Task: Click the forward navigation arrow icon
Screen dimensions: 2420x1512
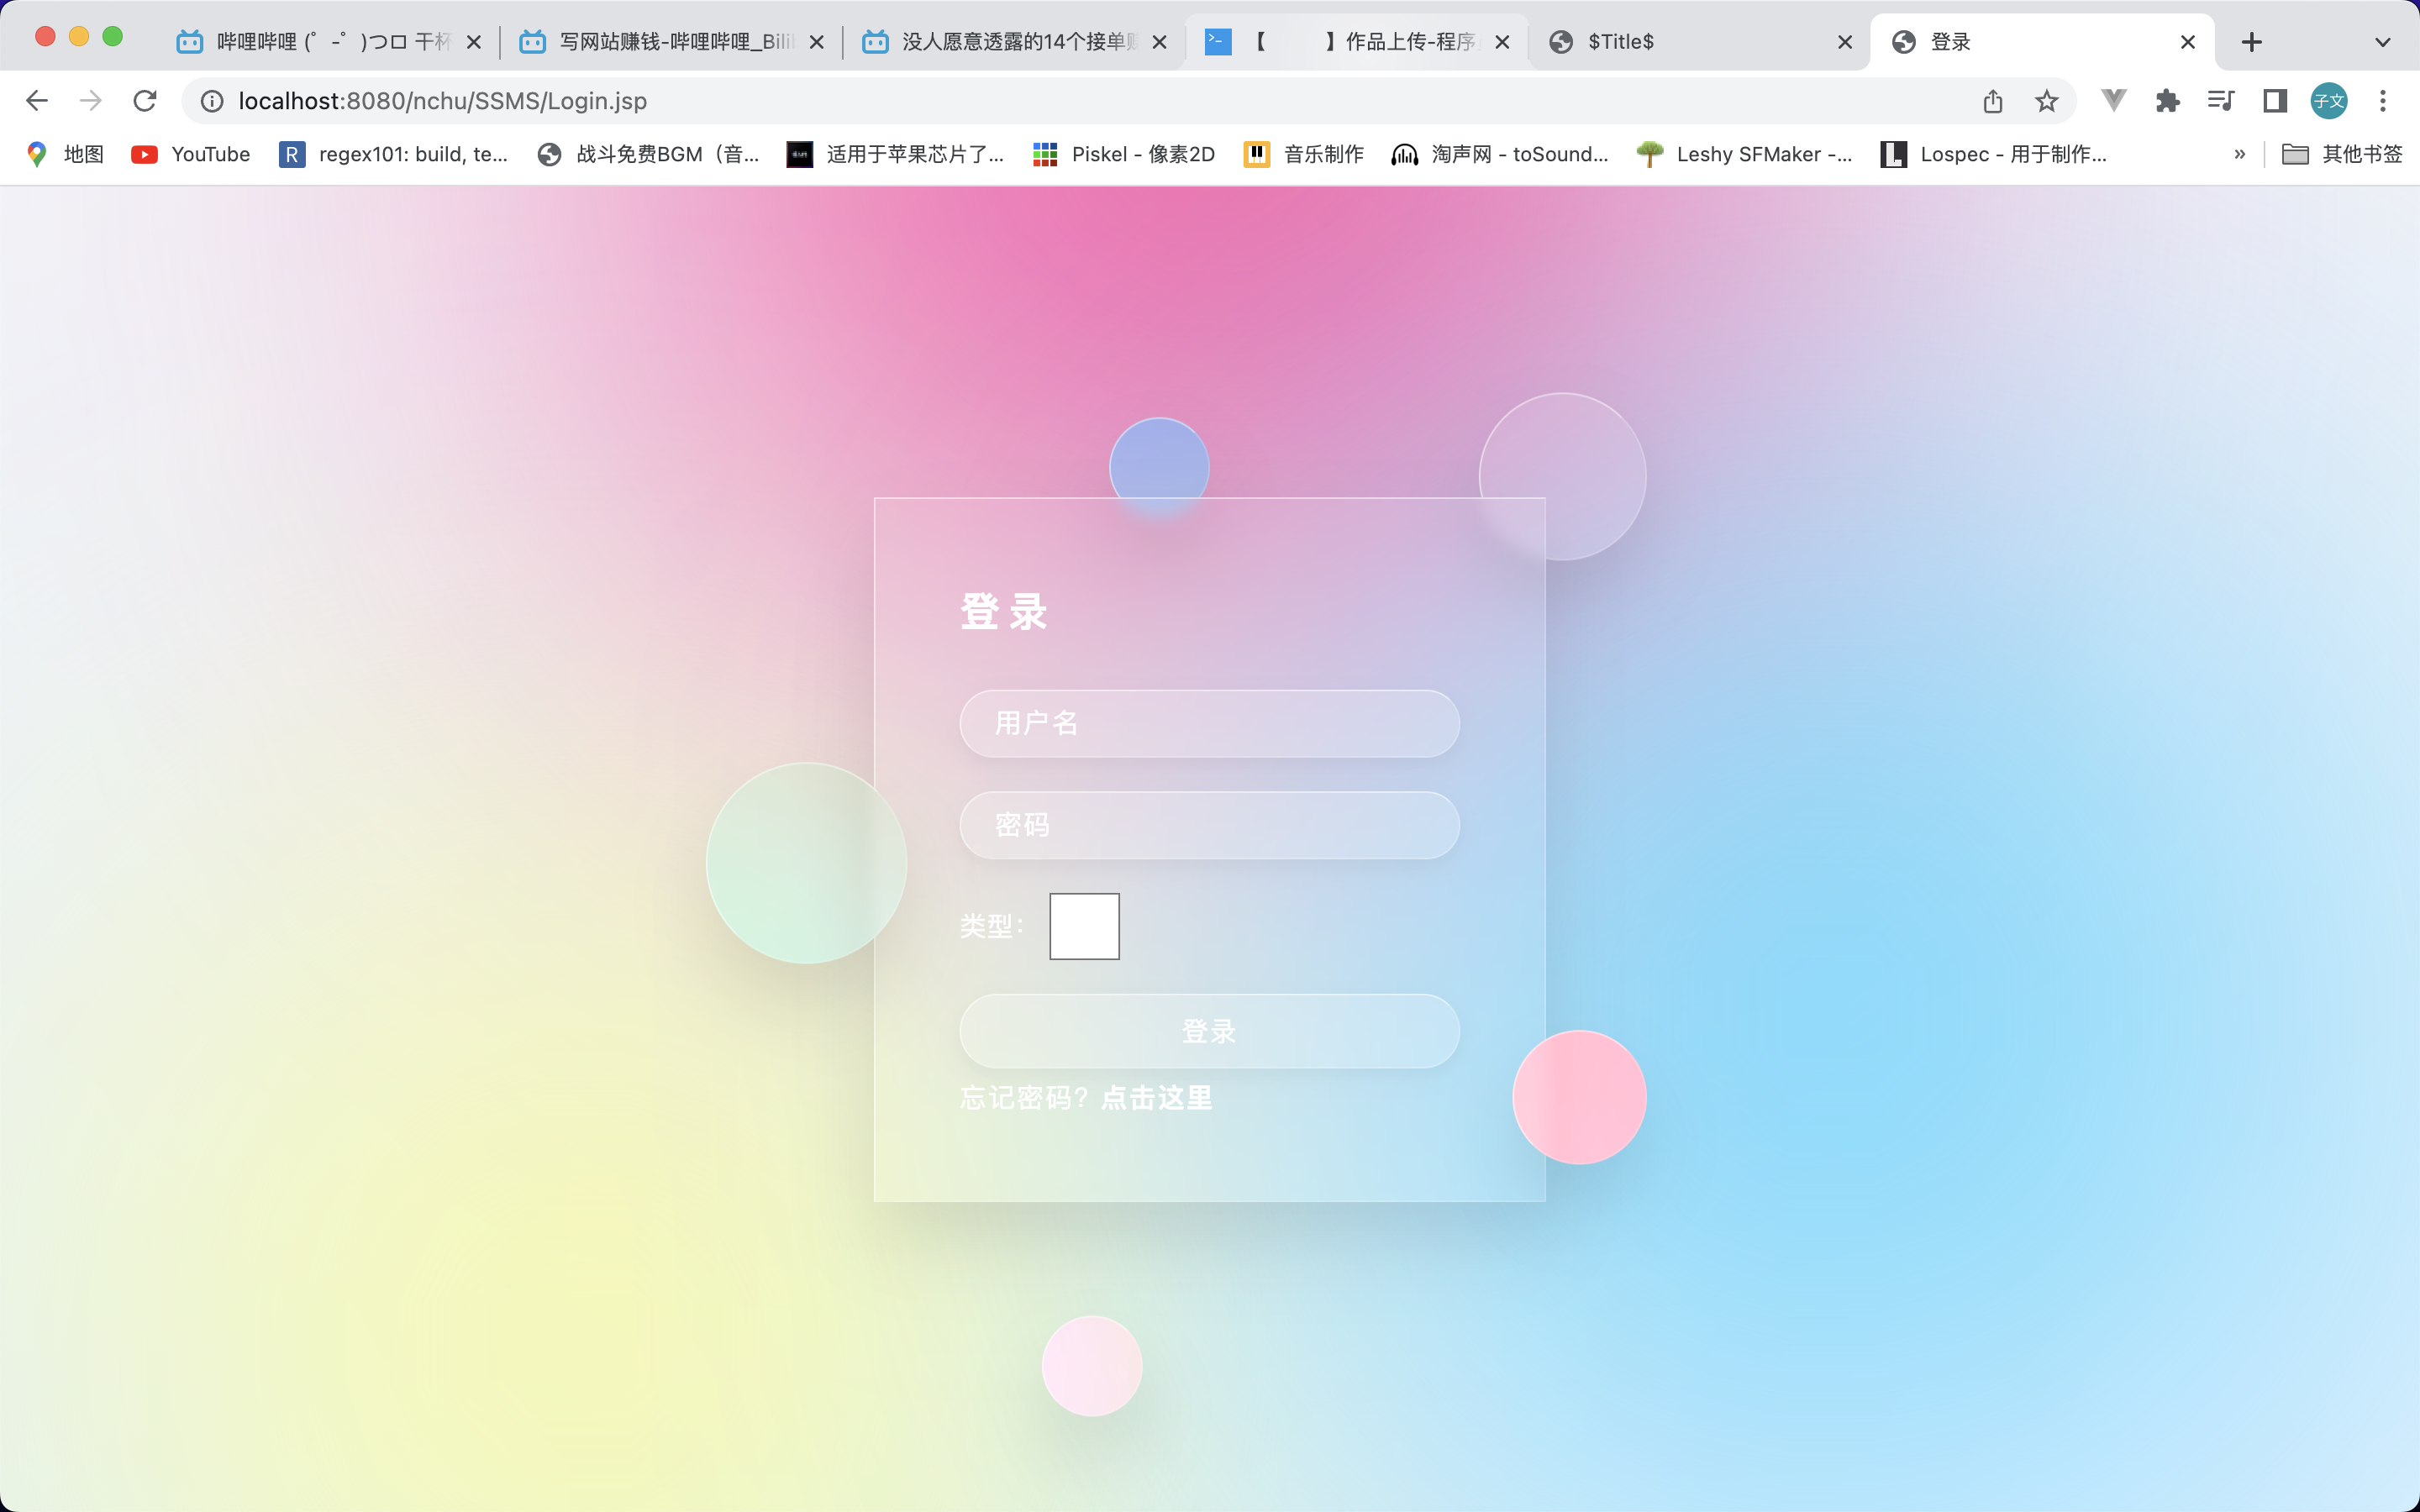Action: tap(91, 99)
